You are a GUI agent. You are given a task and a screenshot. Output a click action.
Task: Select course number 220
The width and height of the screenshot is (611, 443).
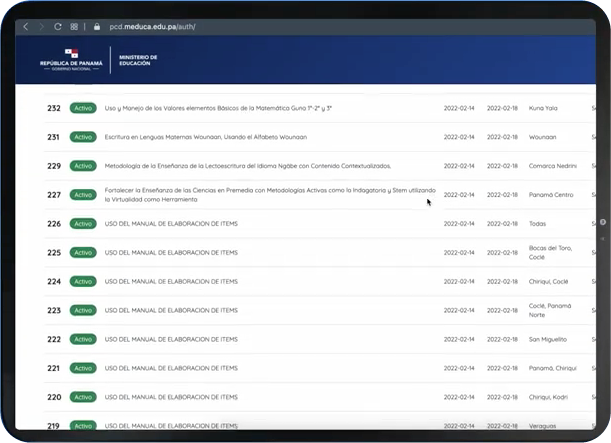(x=54, y=397)
